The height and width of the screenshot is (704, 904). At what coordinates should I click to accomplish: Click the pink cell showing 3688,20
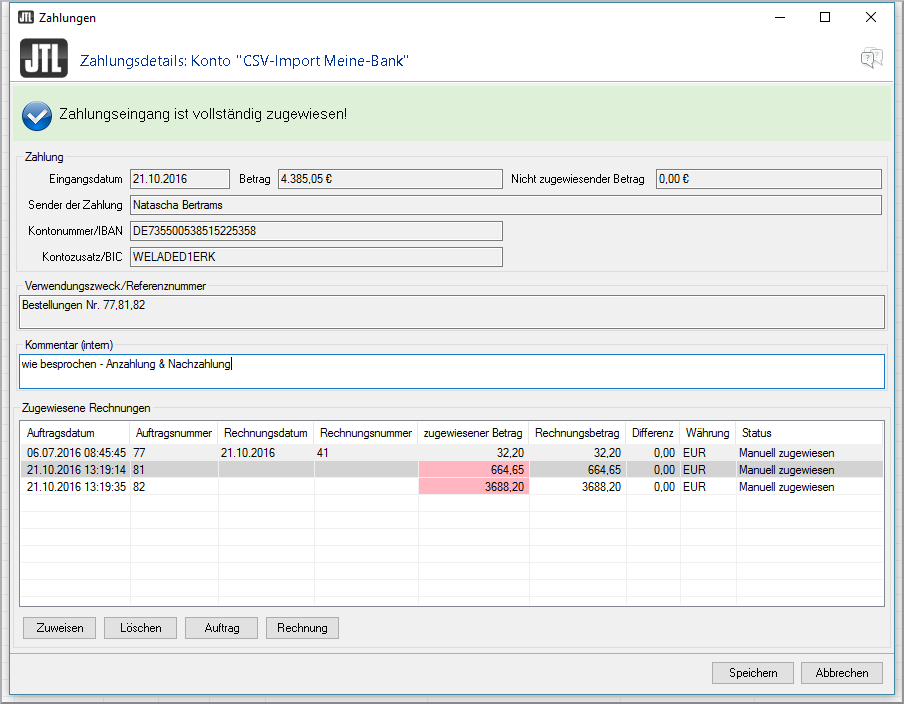click(x=474, y=487)
